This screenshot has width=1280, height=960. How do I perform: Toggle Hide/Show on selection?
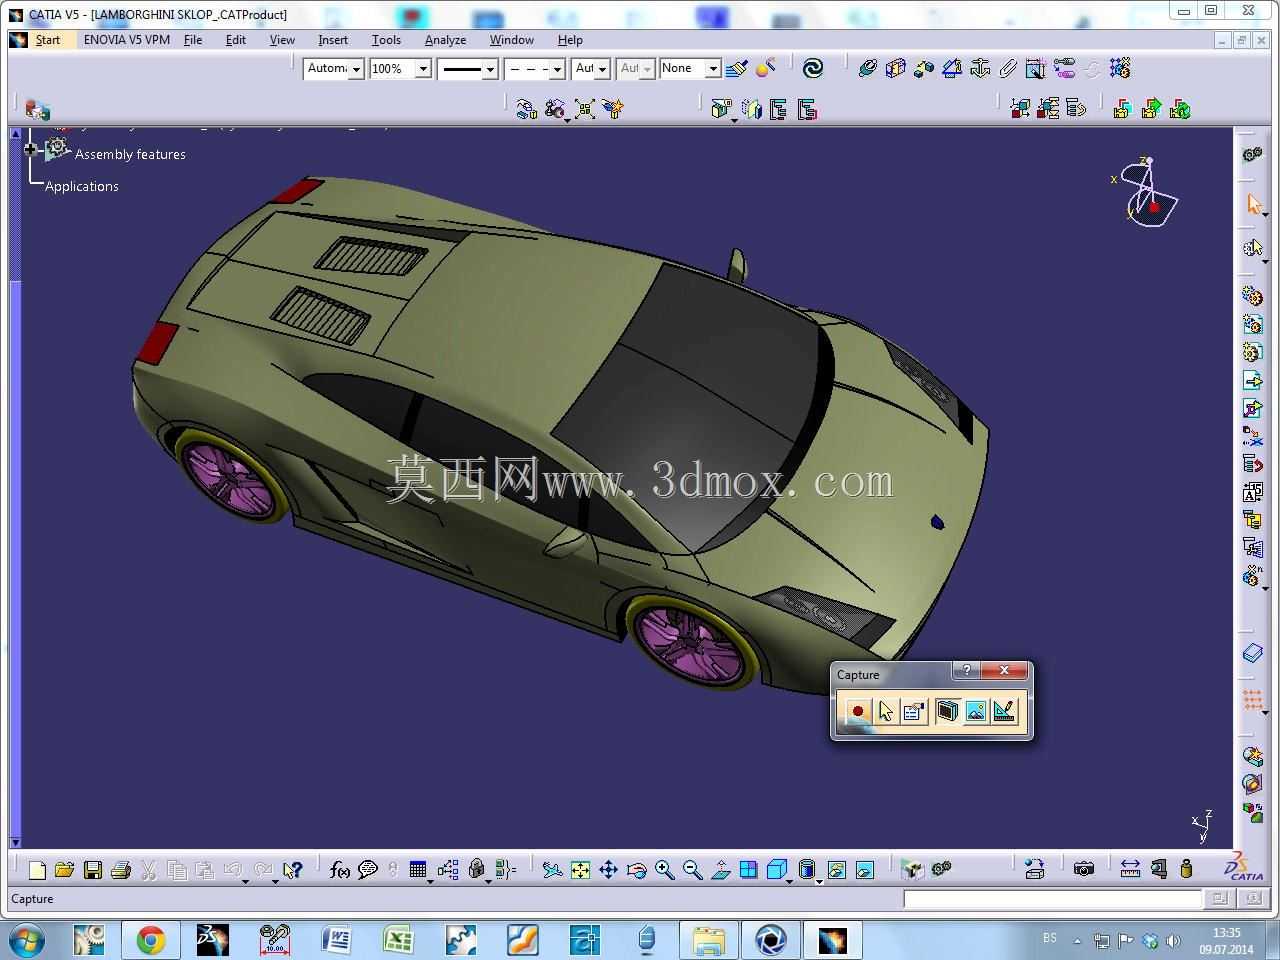[x=836, y=870]
